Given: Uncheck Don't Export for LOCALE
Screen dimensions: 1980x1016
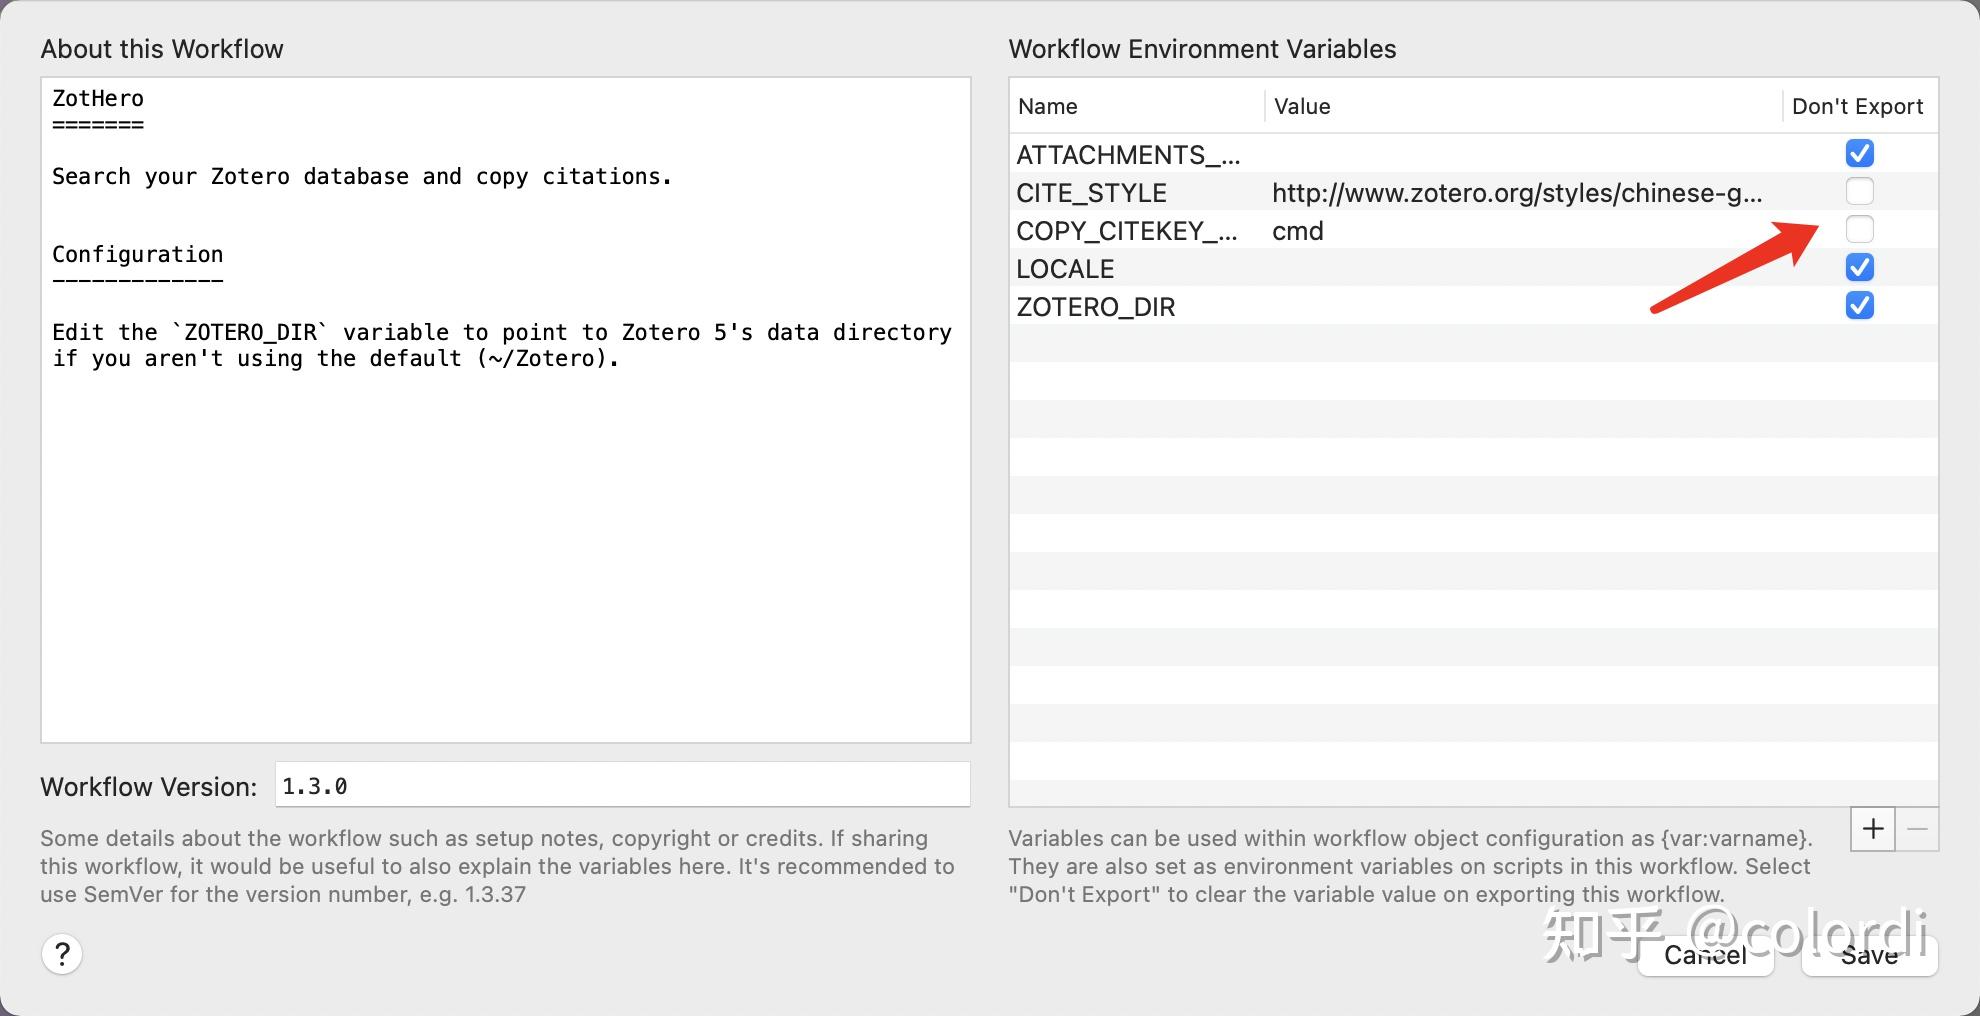Looking at the screenshot, I should point(1859,268).
